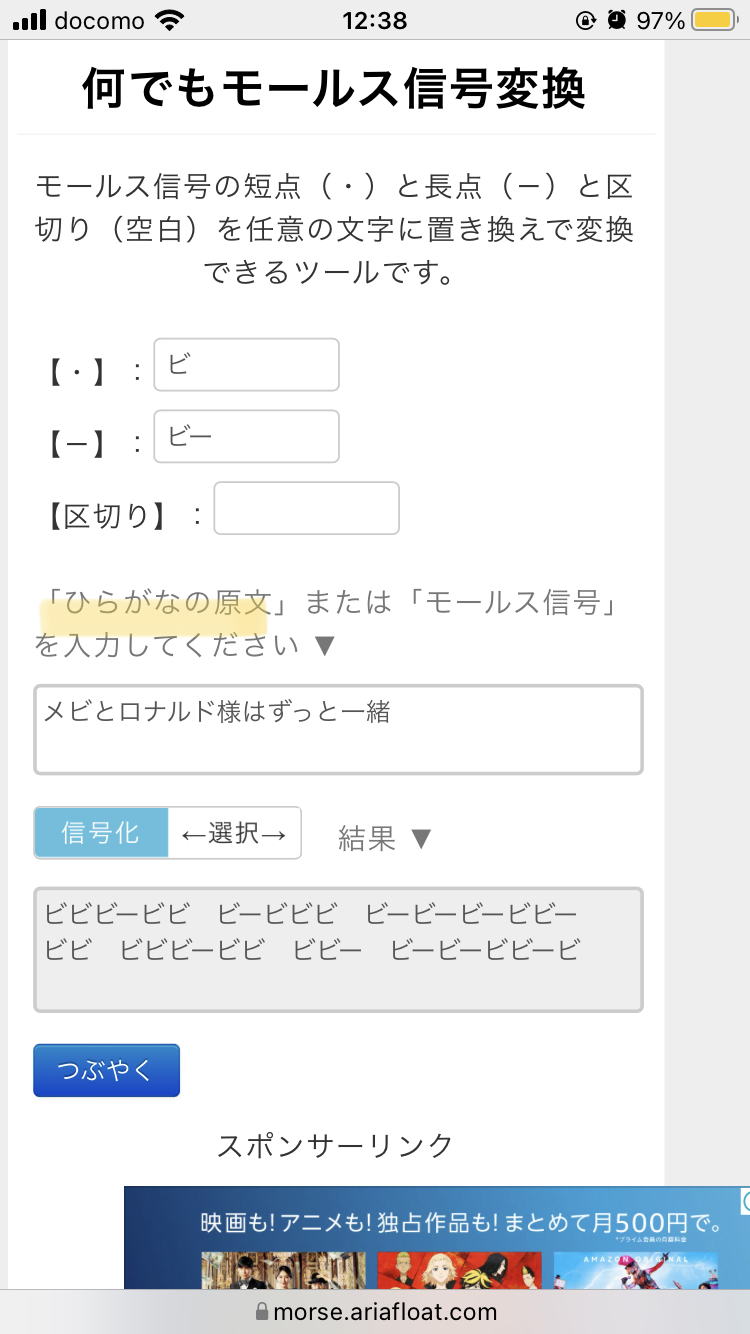The image size is (750, 1334).
Task: Click the result output text area
Action: tap(338, 949)
